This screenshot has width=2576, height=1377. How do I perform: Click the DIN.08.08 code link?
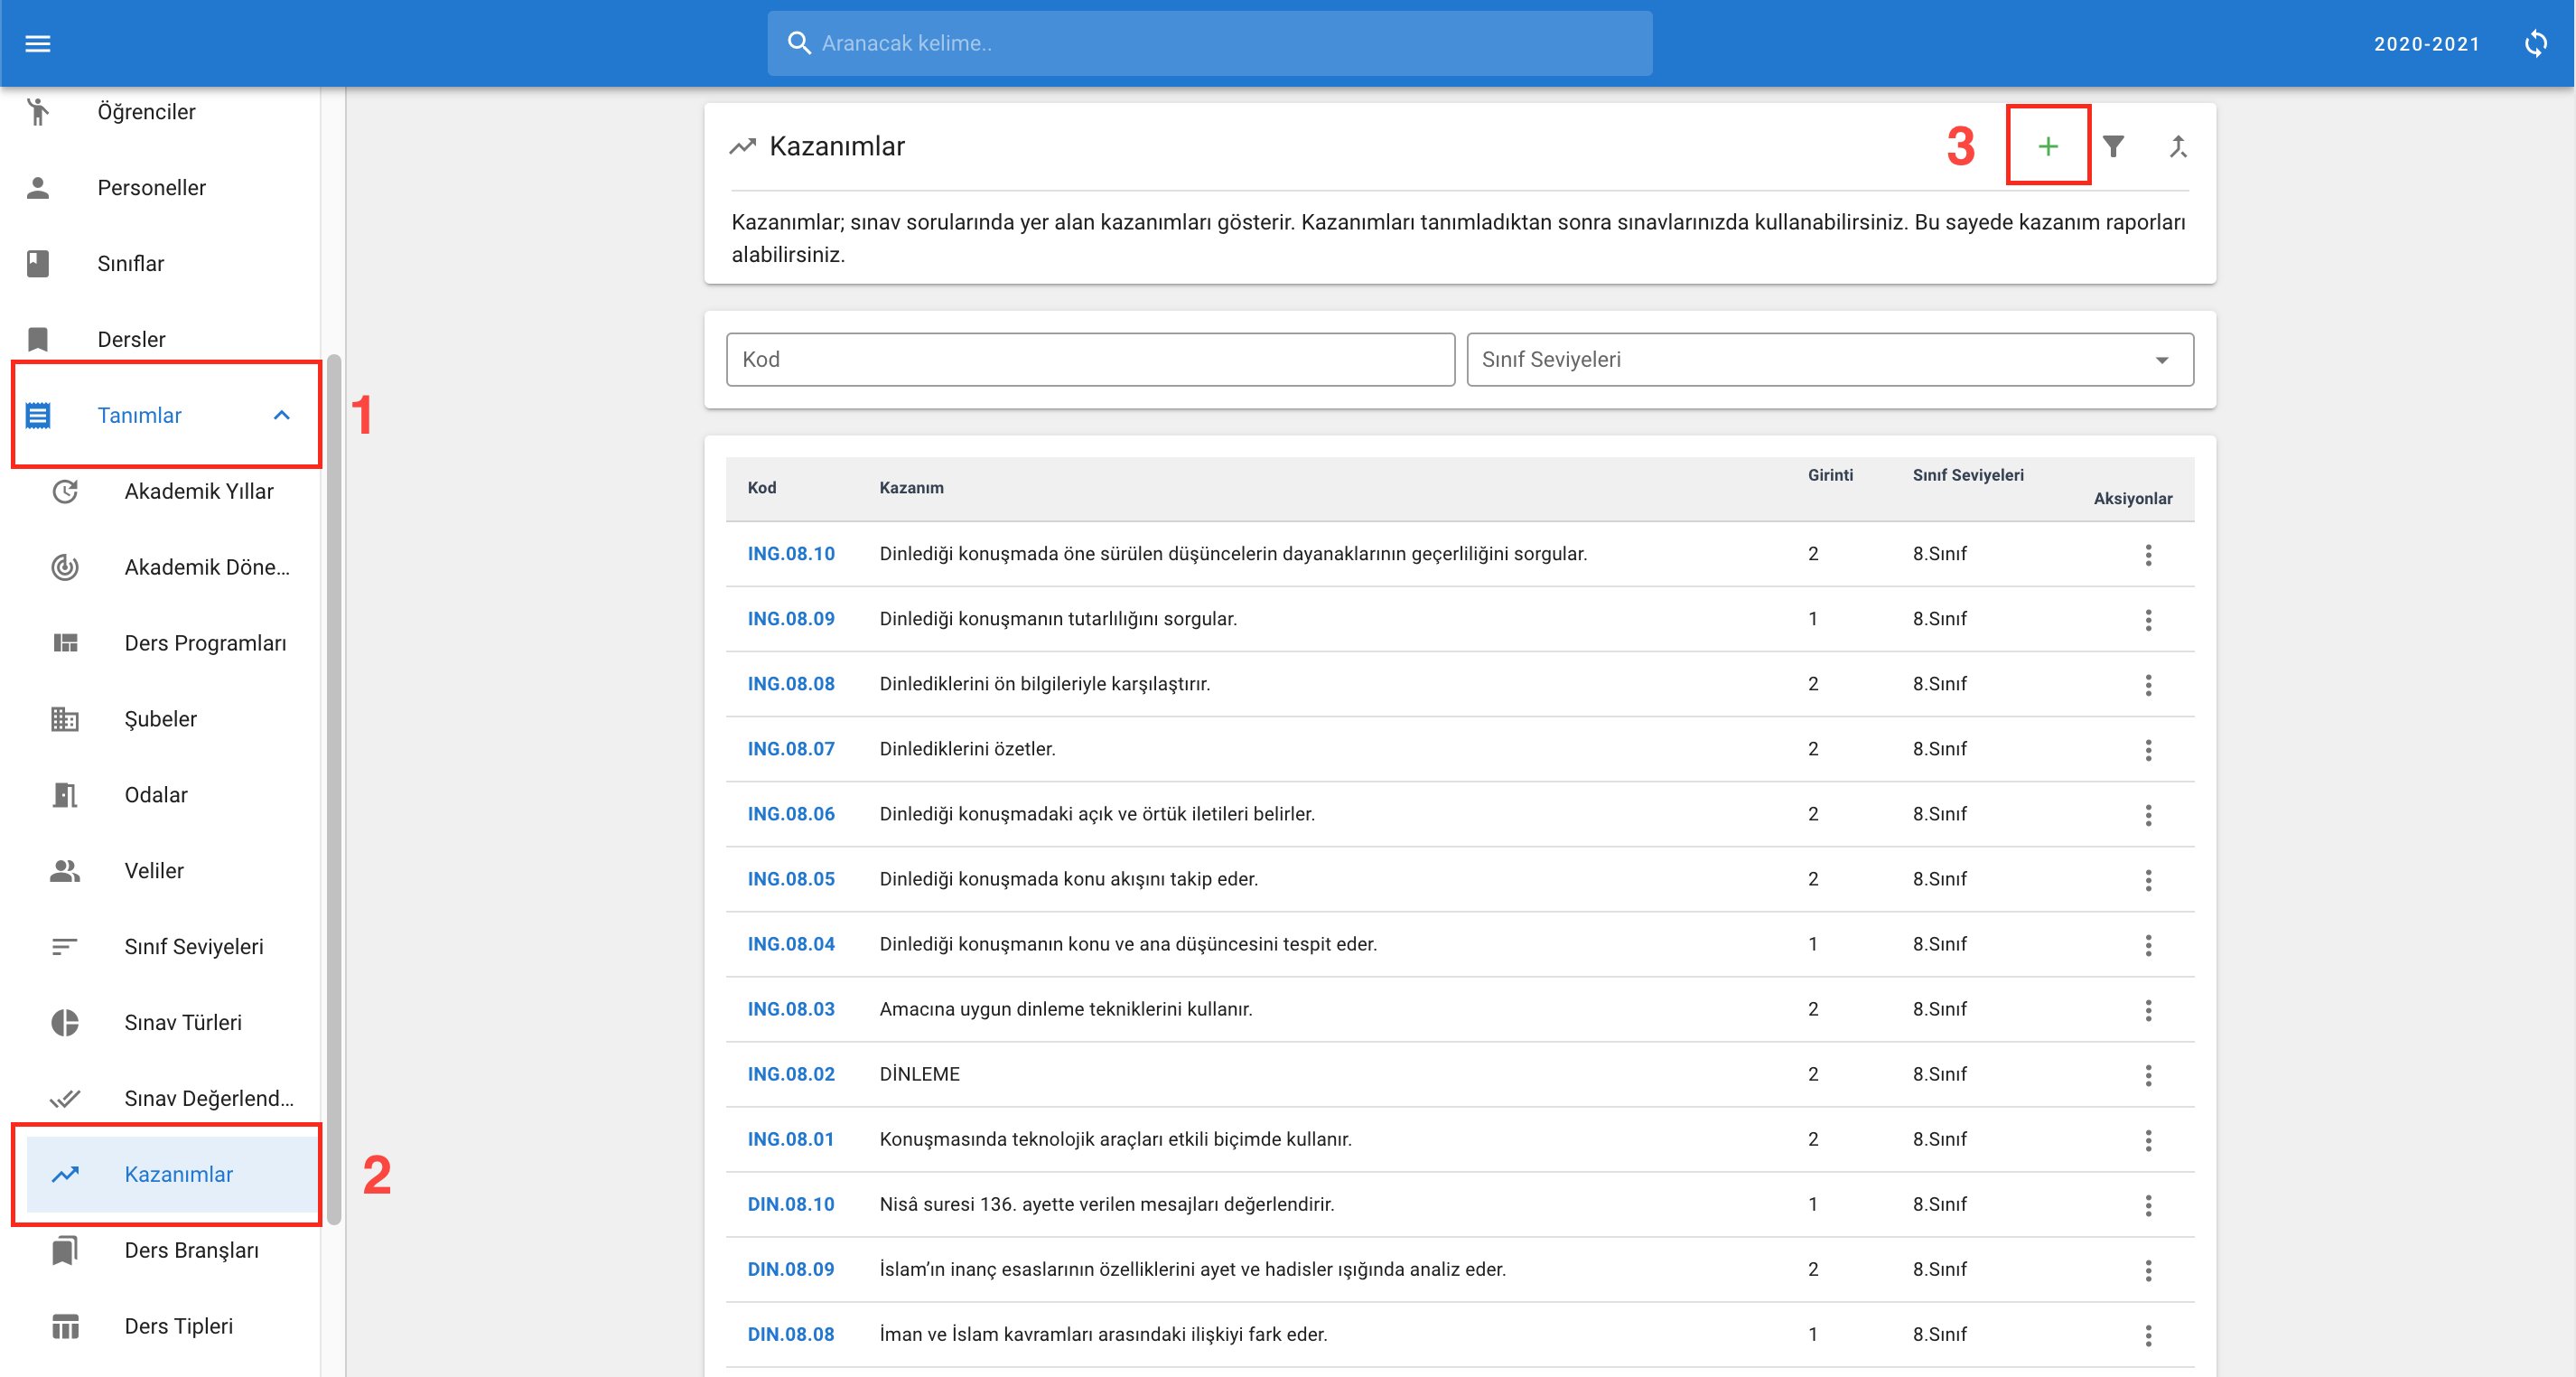pyautogui.click(x=790, y=1334)
